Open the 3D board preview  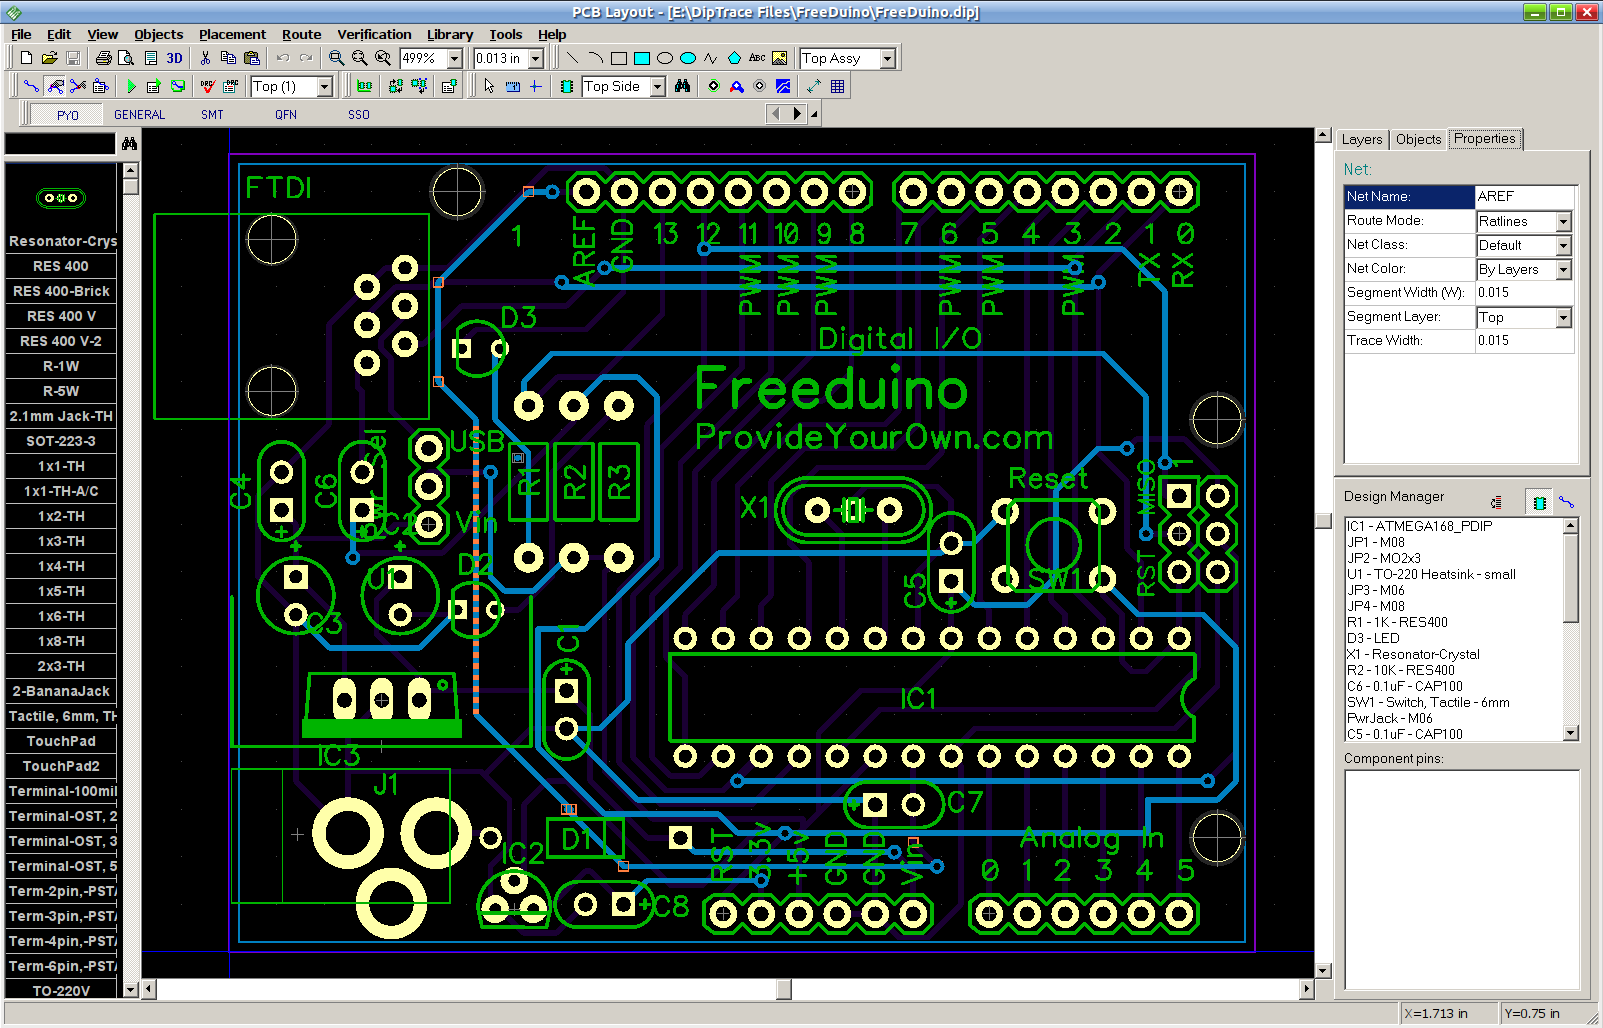[x=173, y=57]
